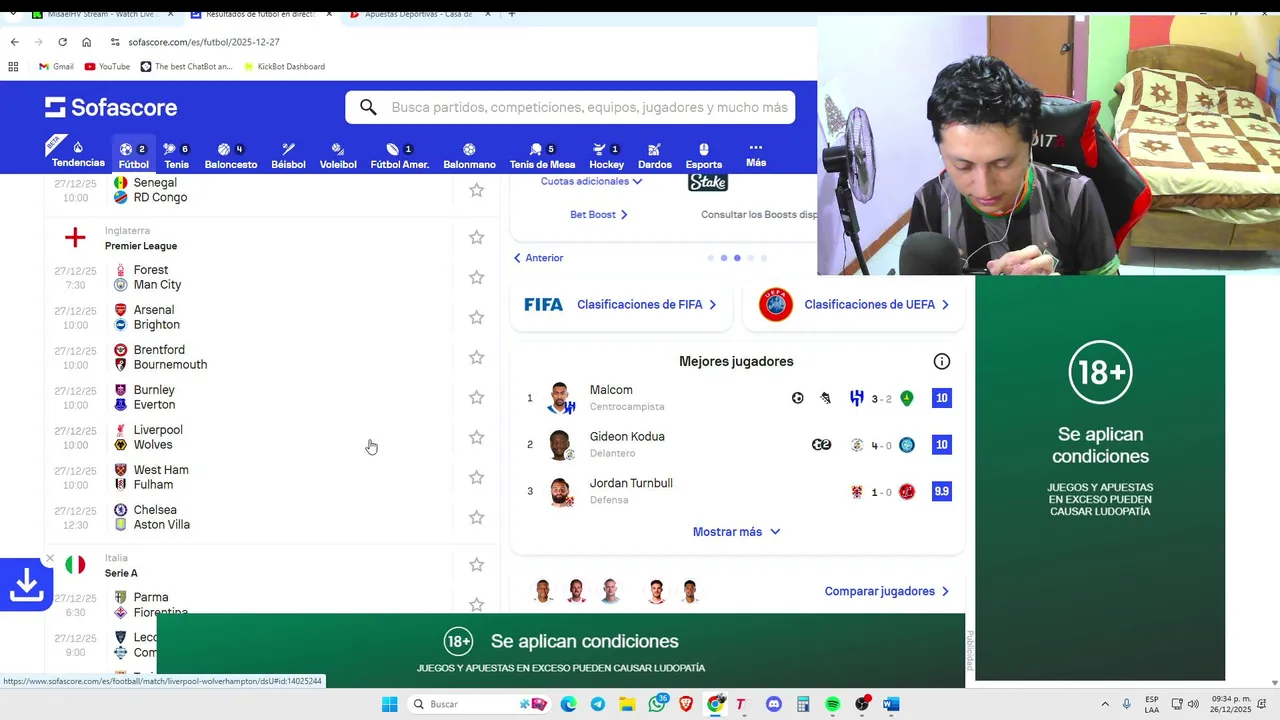Select the Dardos sport icon

654,154
